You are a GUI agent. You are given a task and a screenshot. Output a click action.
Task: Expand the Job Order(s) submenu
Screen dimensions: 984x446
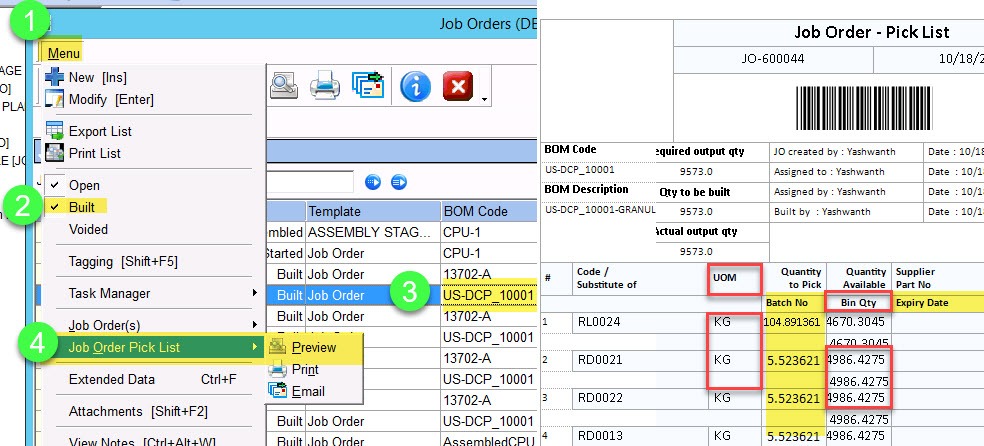point(104,325)
